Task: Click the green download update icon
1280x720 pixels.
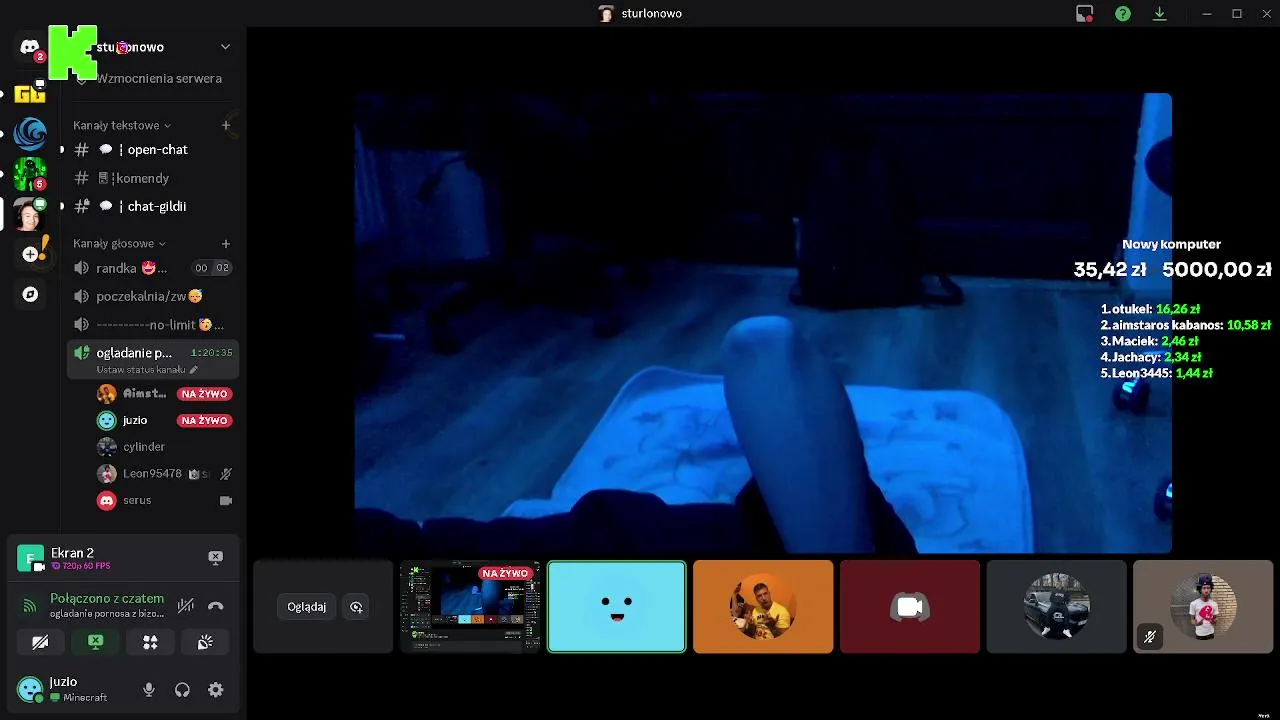Action: [1160, 14]
